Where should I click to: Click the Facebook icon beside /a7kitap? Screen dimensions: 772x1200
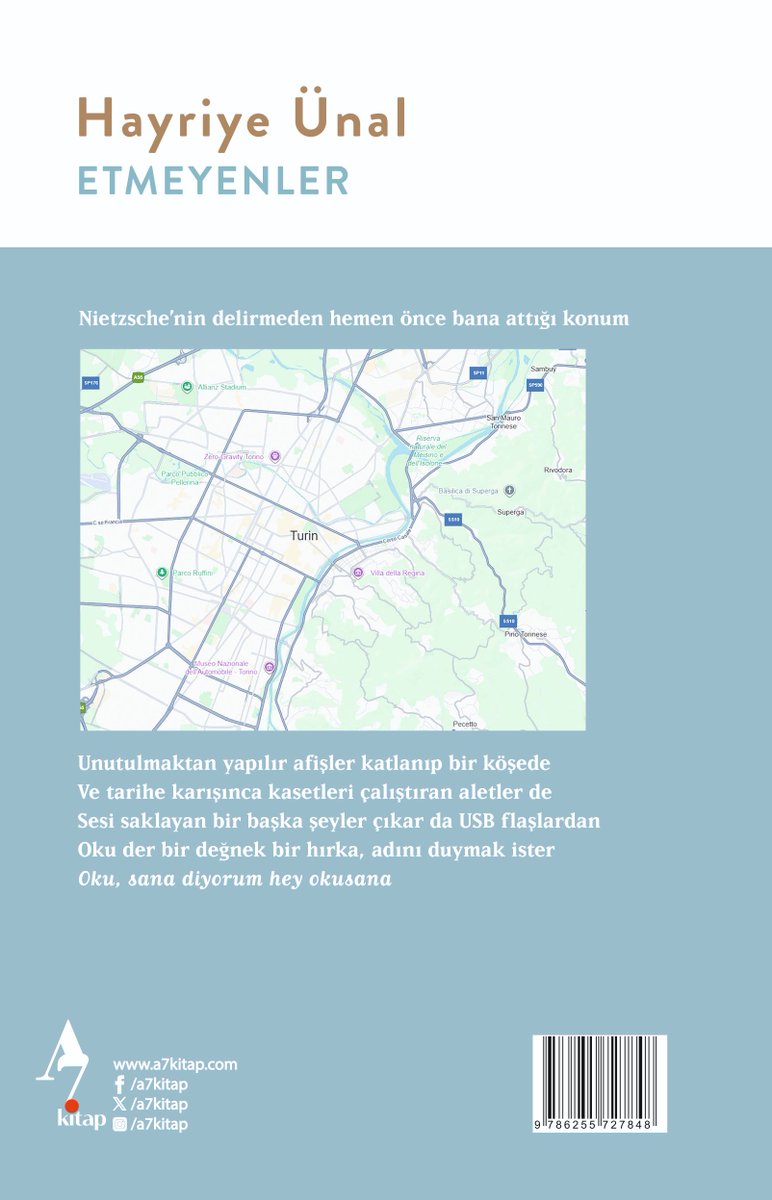pyautogui.click(x=120, y=1085)
